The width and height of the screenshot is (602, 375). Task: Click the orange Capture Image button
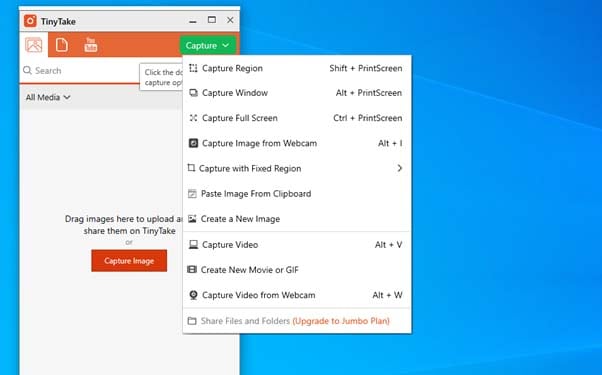point(129,261)
